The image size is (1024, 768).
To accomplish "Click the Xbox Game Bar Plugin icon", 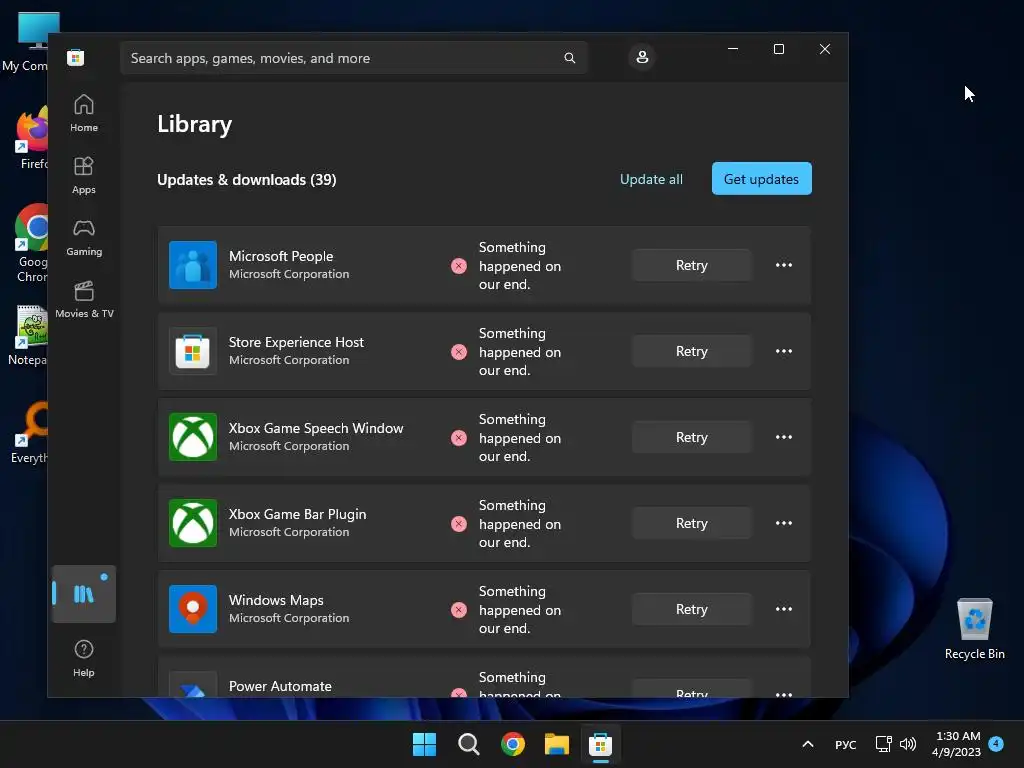I will pyautogui.click(x=193, y=523).
